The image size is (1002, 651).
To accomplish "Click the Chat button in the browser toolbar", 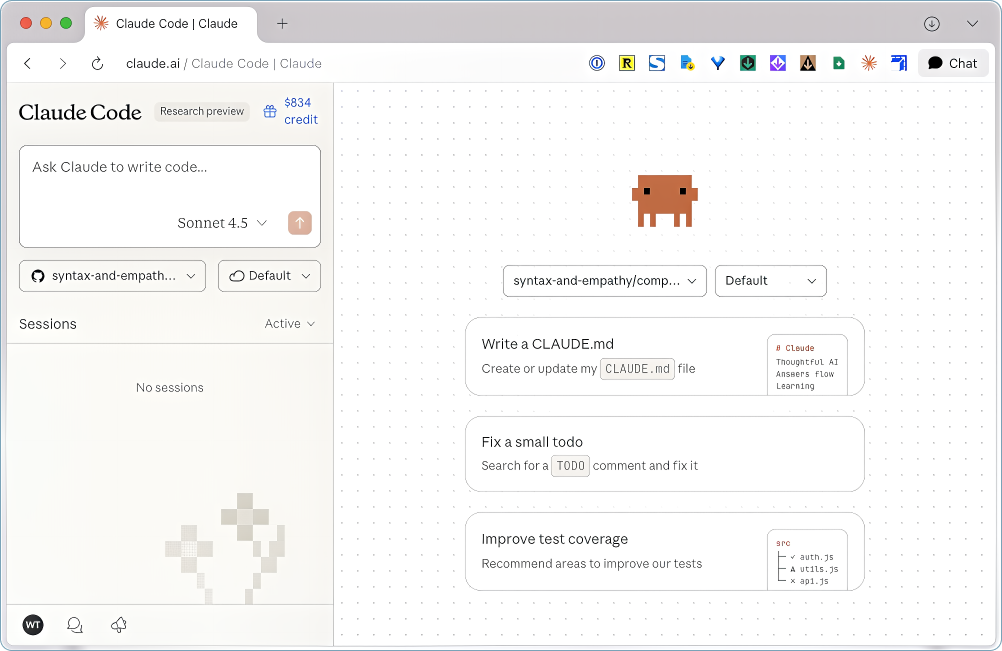I will [x=952, y=63].
